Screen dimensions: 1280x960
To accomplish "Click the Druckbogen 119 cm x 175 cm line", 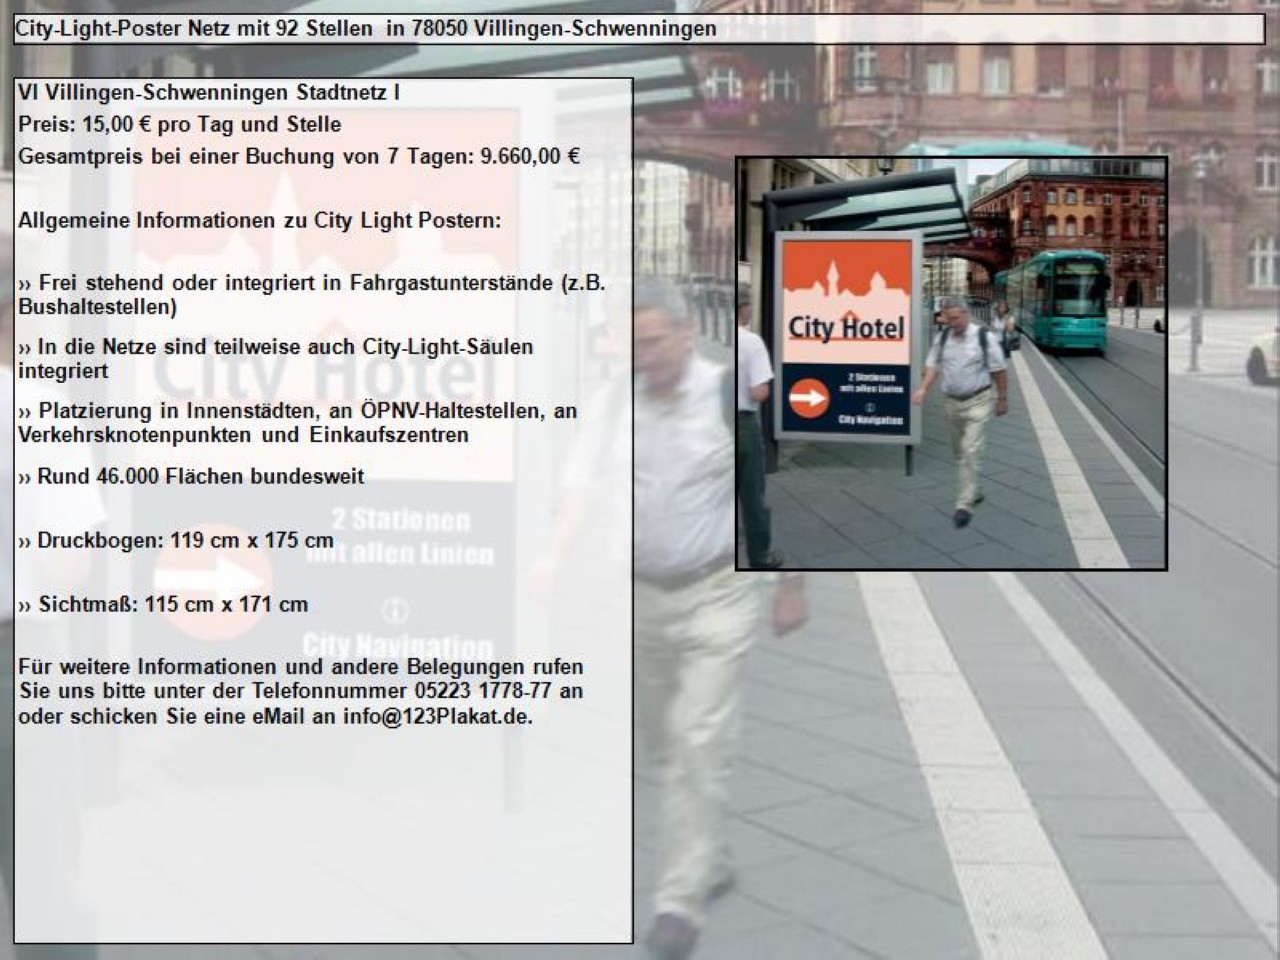I will tap(176, 541).
